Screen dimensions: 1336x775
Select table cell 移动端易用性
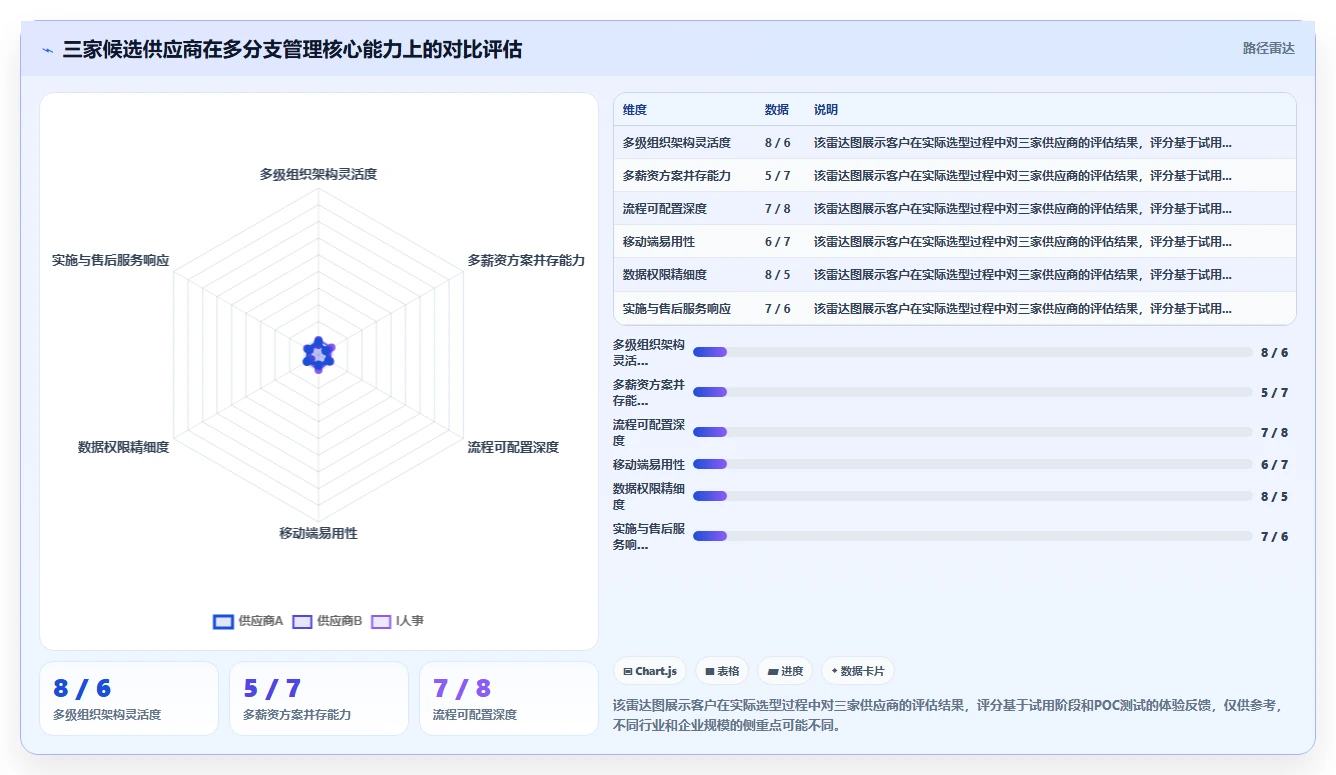(x=659, y=242)
